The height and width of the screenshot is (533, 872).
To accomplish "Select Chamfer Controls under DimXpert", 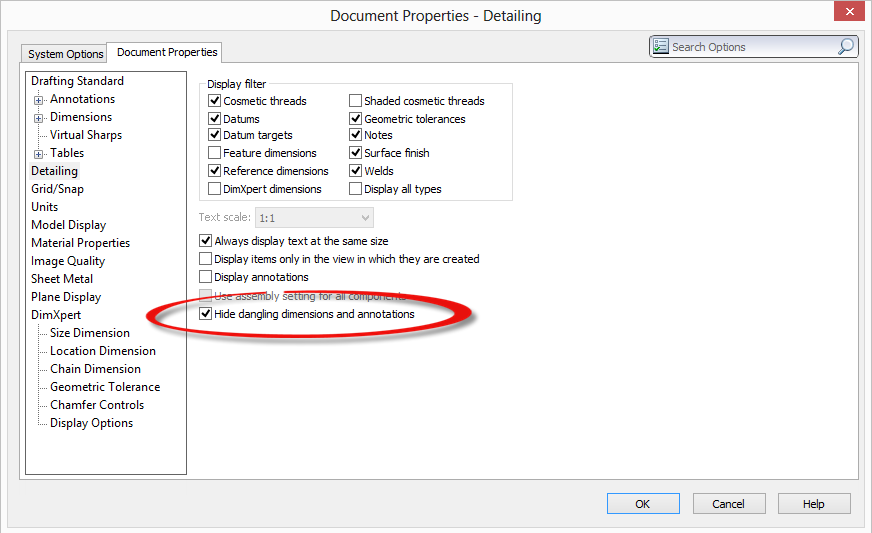I will pos(97,404).
